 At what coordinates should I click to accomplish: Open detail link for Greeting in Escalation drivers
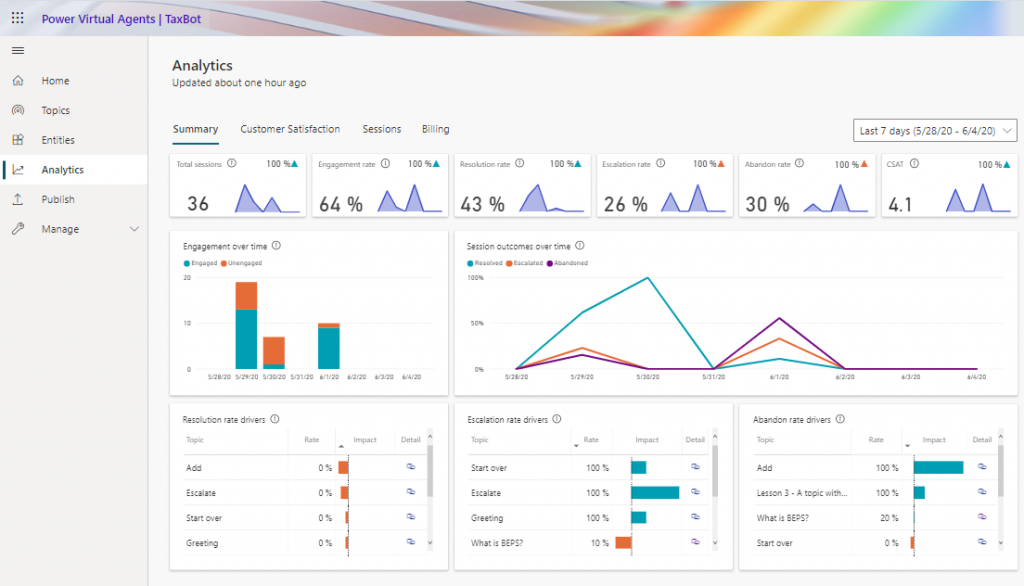(696, 517)
